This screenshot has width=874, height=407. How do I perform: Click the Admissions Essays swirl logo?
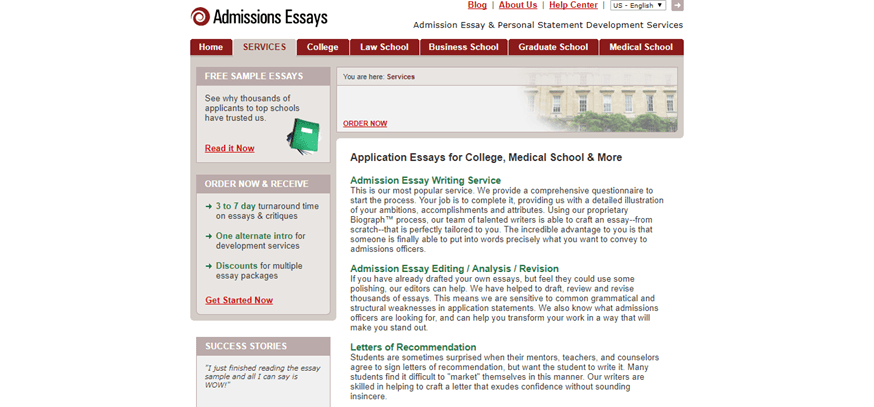[x=200, y=16]
